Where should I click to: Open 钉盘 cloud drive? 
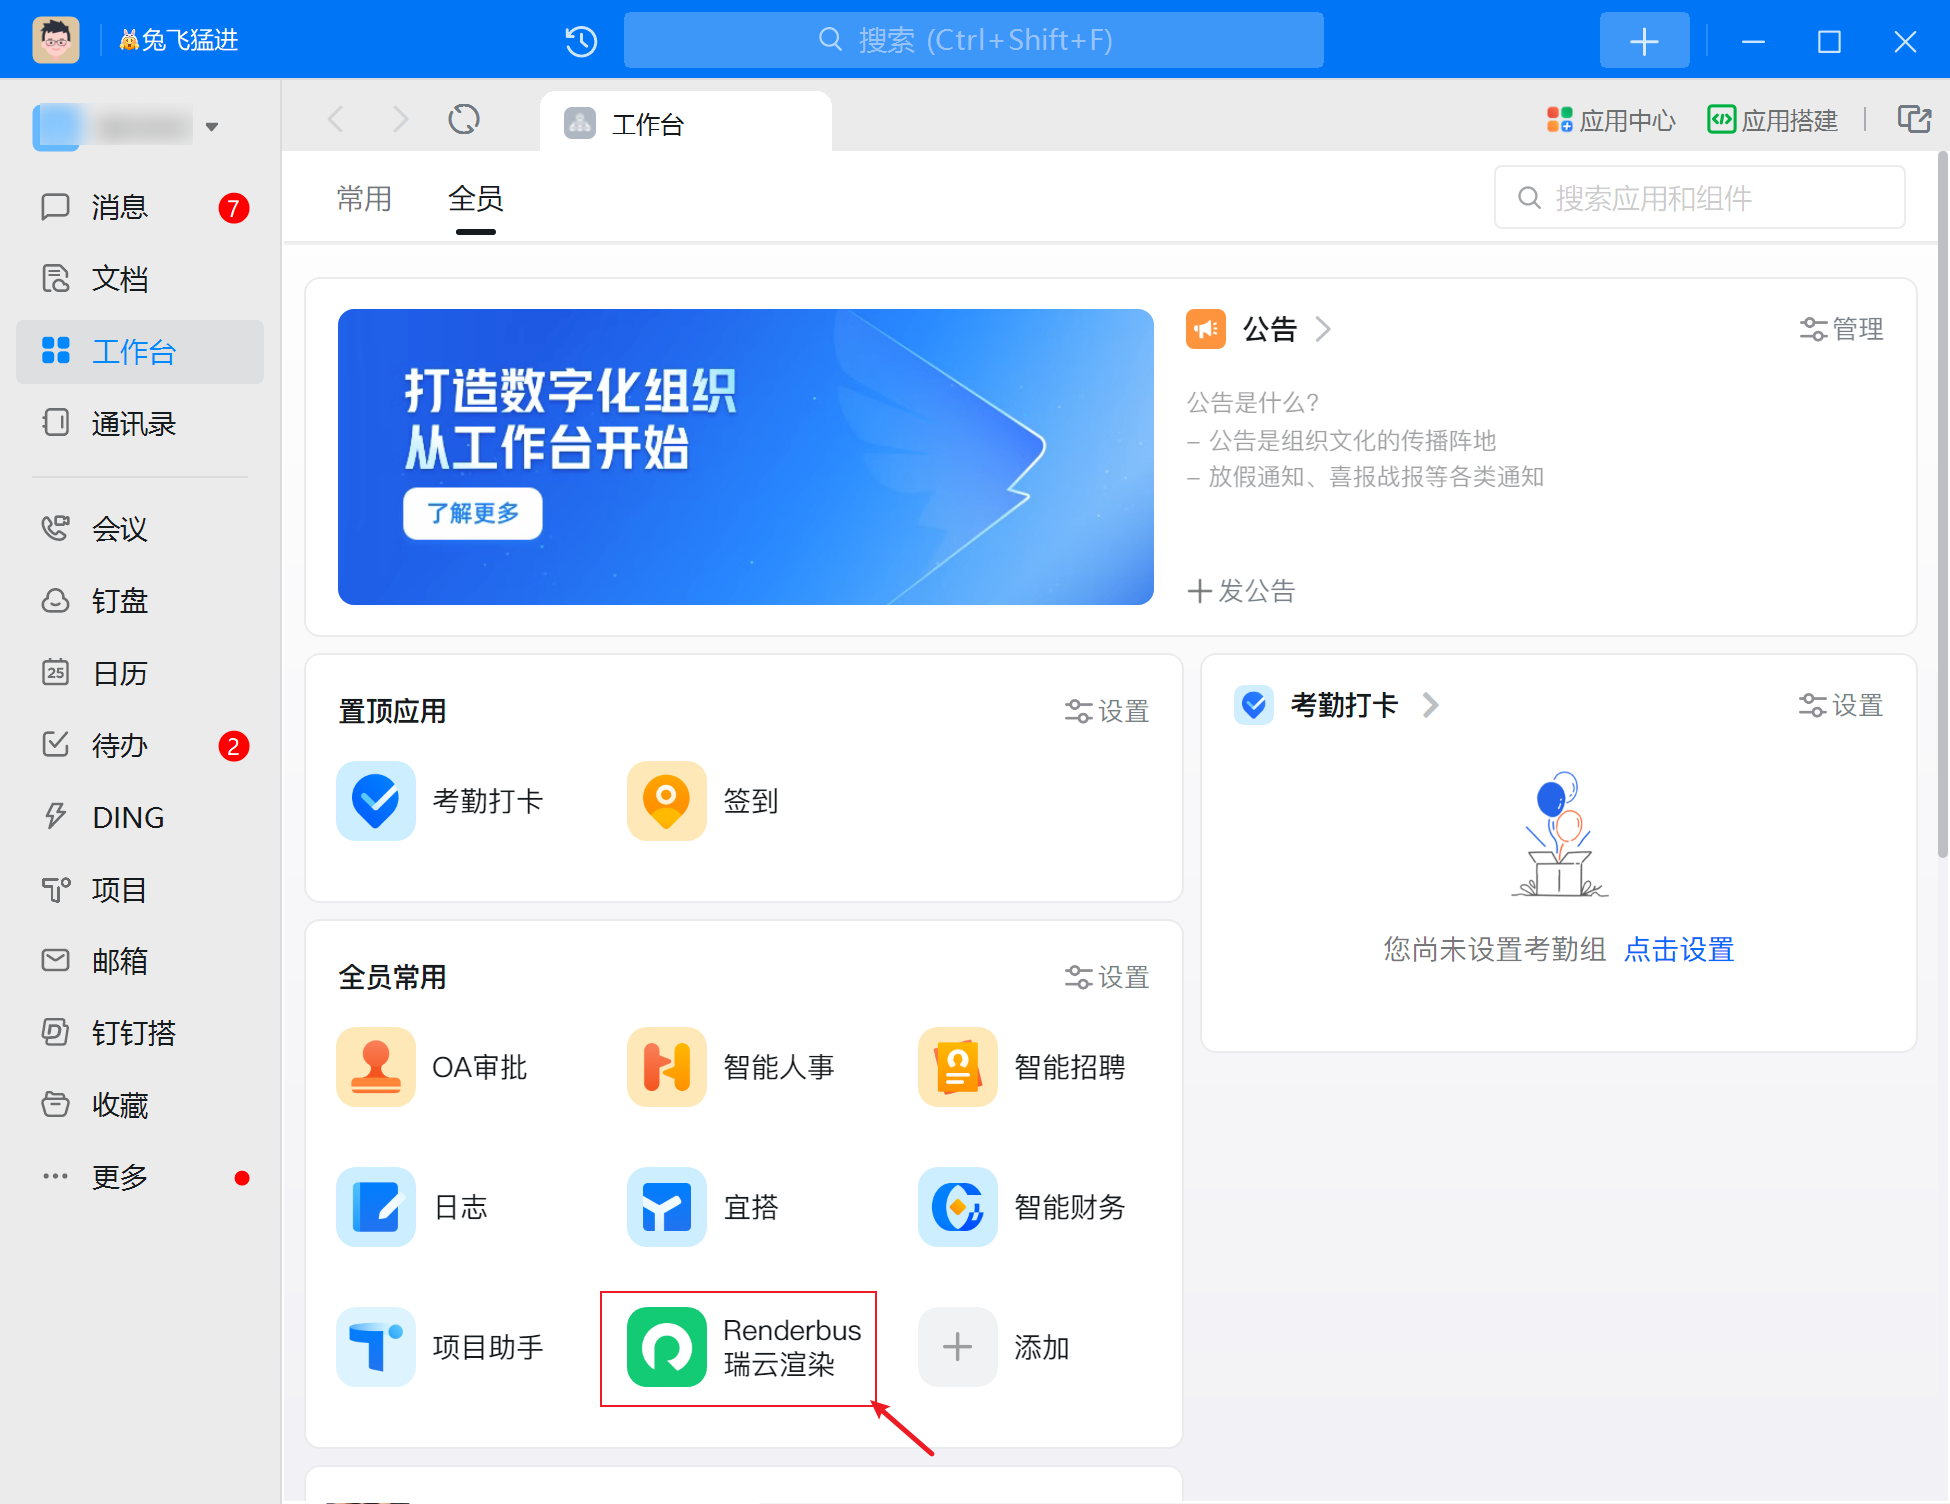click(140, 600)
